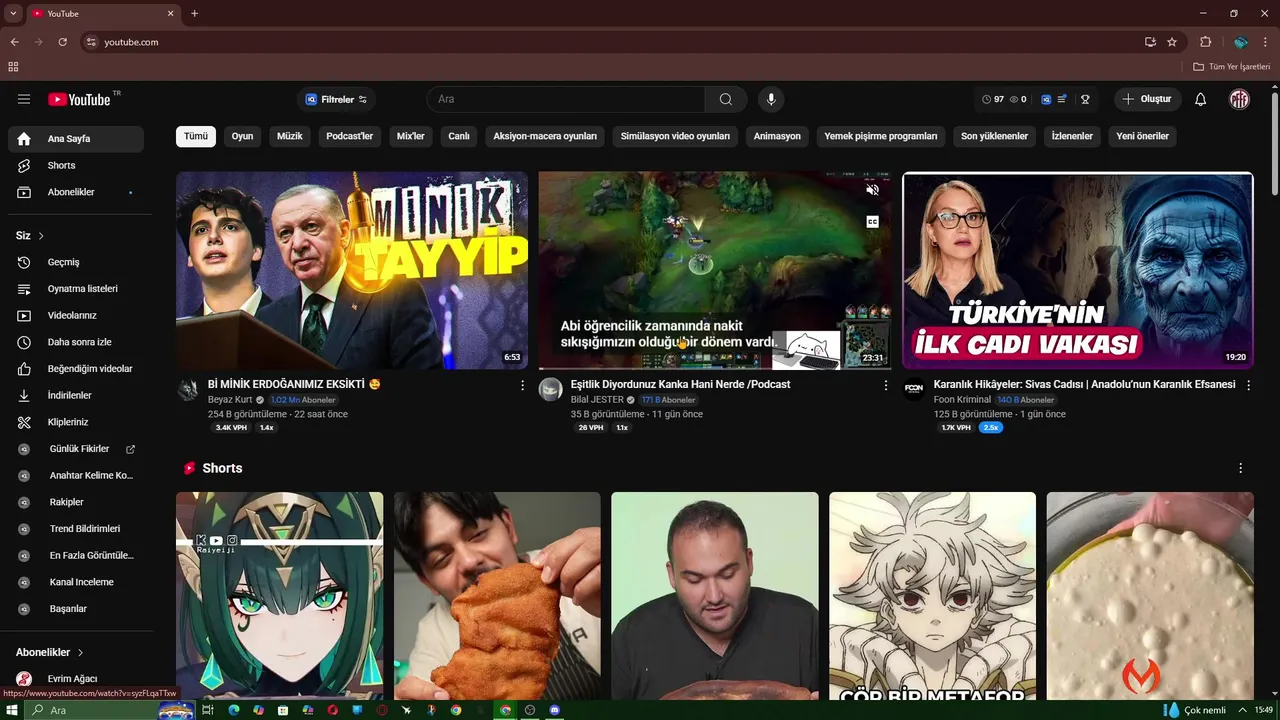The height and width of the screenshot is (720, 1280).
Task: Open Geçmiş history page
Action: click(76, 262)
